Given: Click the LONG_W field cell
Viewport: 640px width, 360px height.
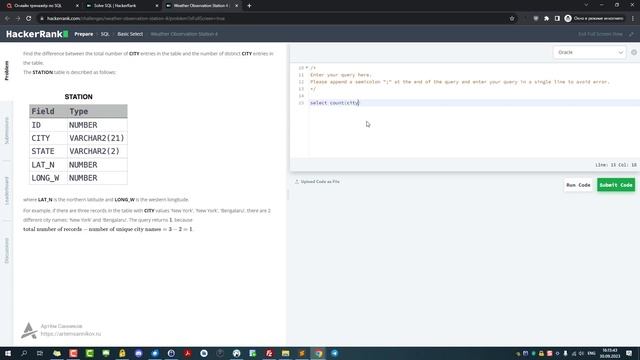Looking at the screenshot, I should coord(48,178).
